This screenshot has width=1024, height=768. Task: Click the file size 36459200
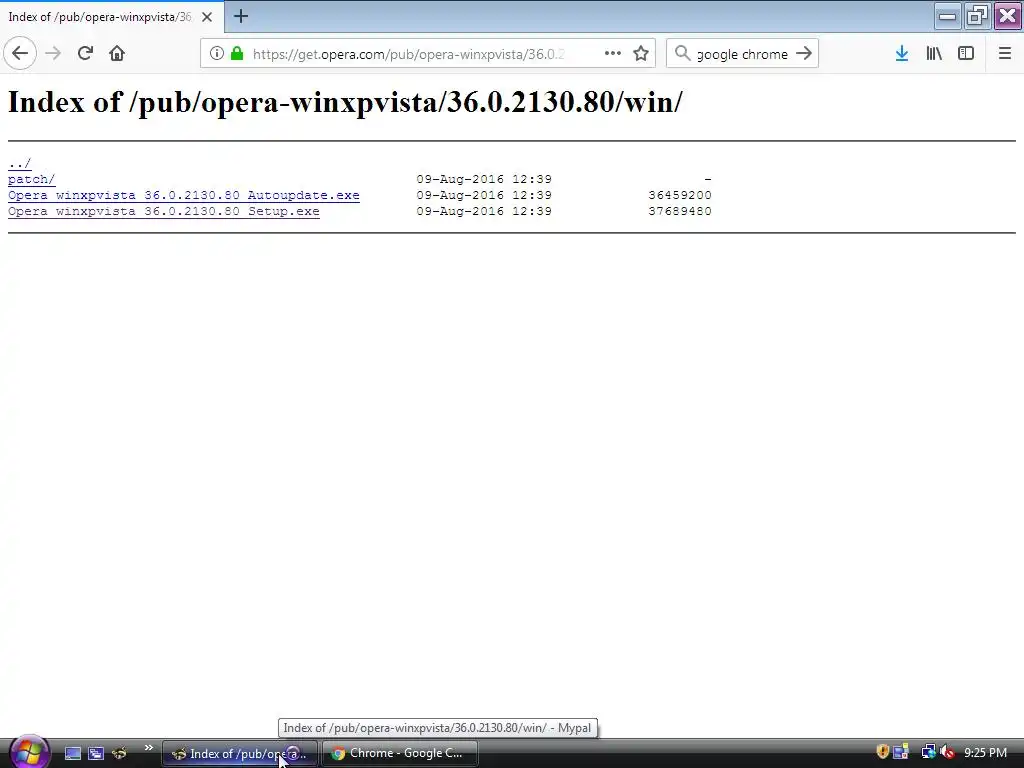coord(680,195)
